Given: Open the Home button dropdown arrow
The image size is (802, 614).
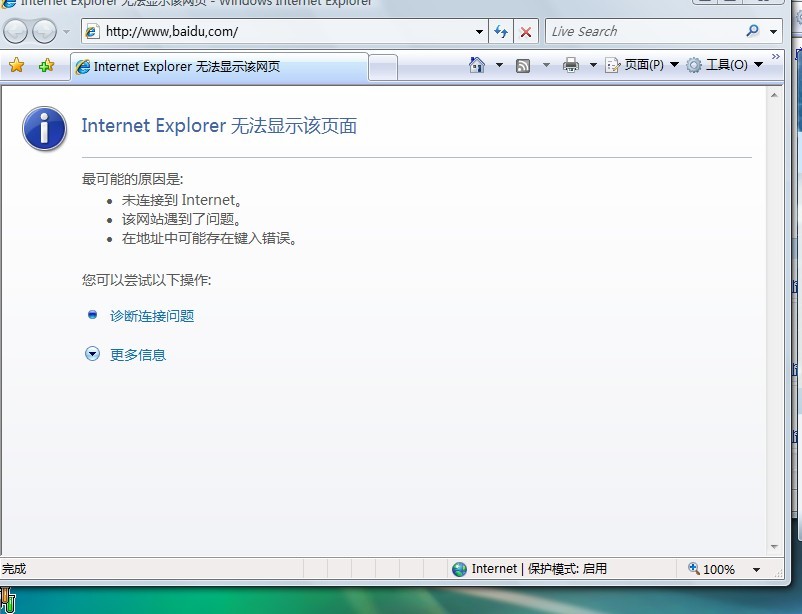Looking at the screenshot, I should 497,63.
